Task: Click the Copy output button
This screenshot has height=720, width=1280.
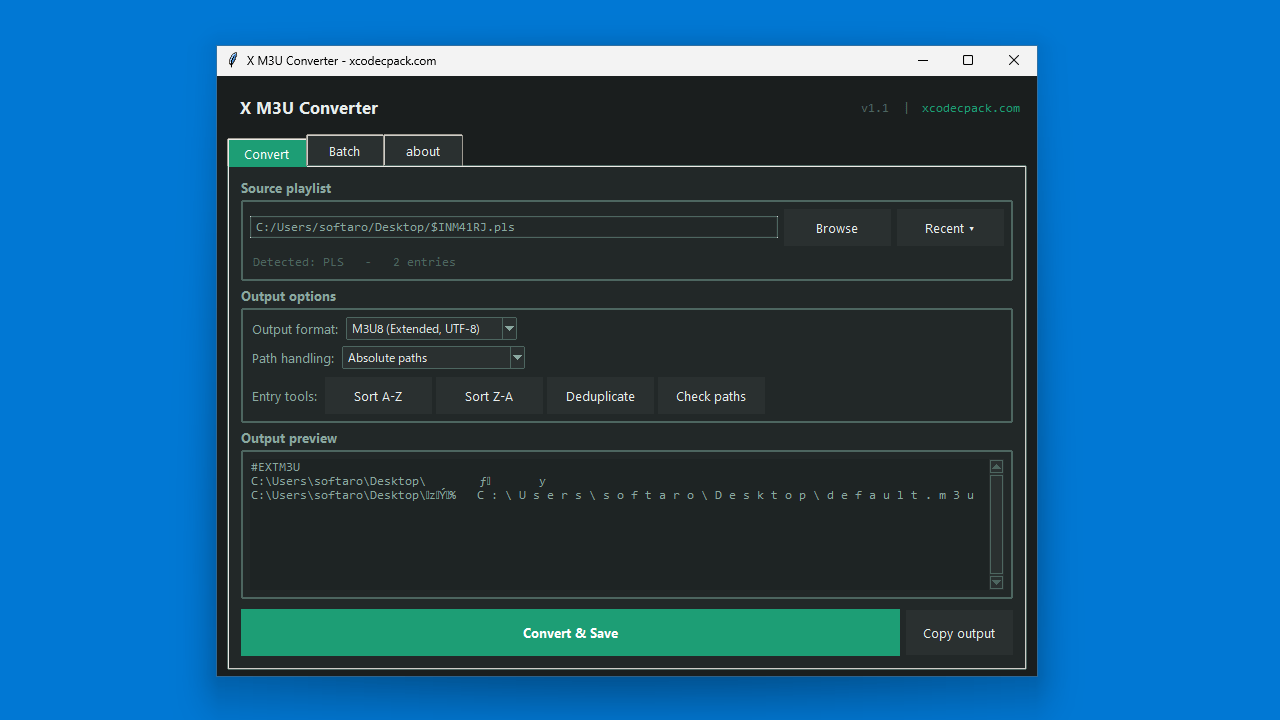Action: (959, 633)
